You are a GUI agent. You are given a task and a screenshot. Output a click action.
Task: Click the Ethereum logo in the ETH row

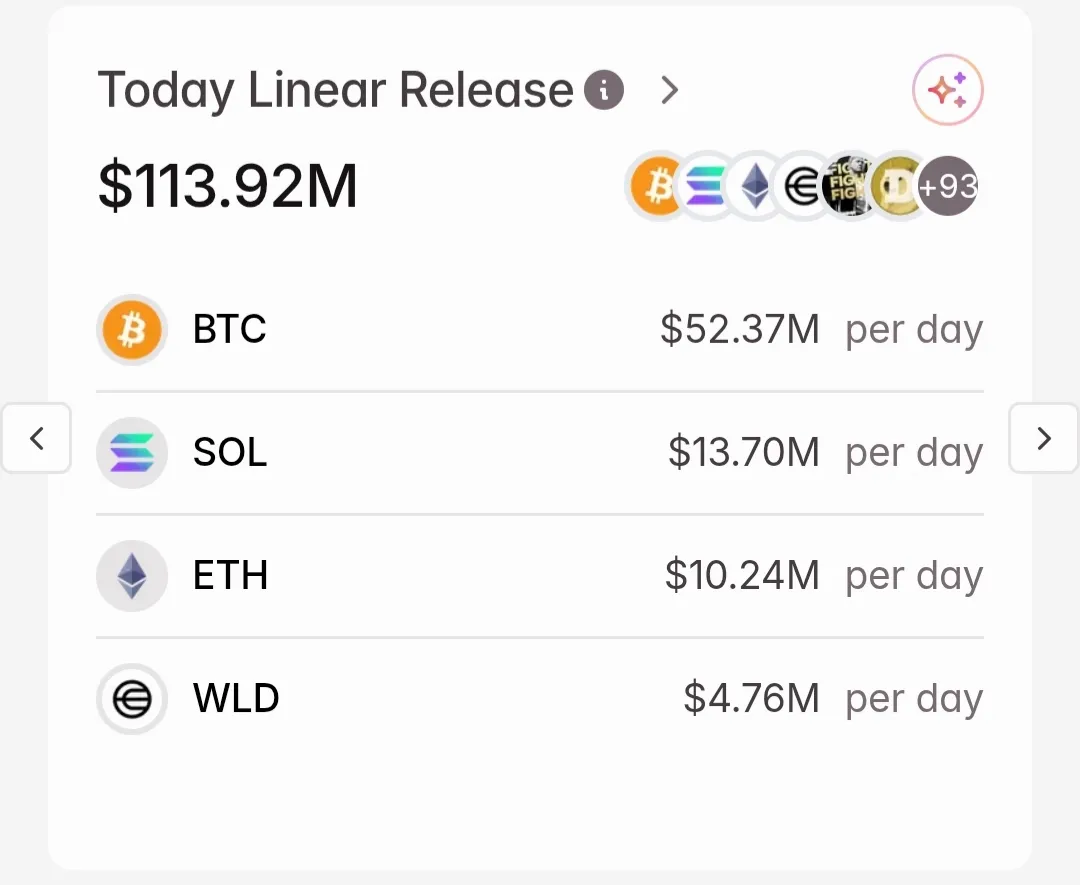pos(131,576)
